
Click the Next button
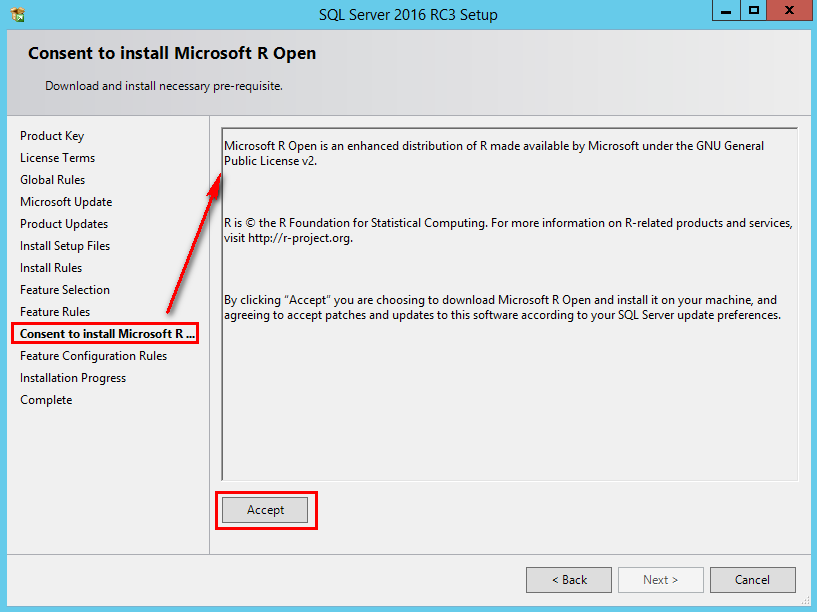[x=661, y=580]
